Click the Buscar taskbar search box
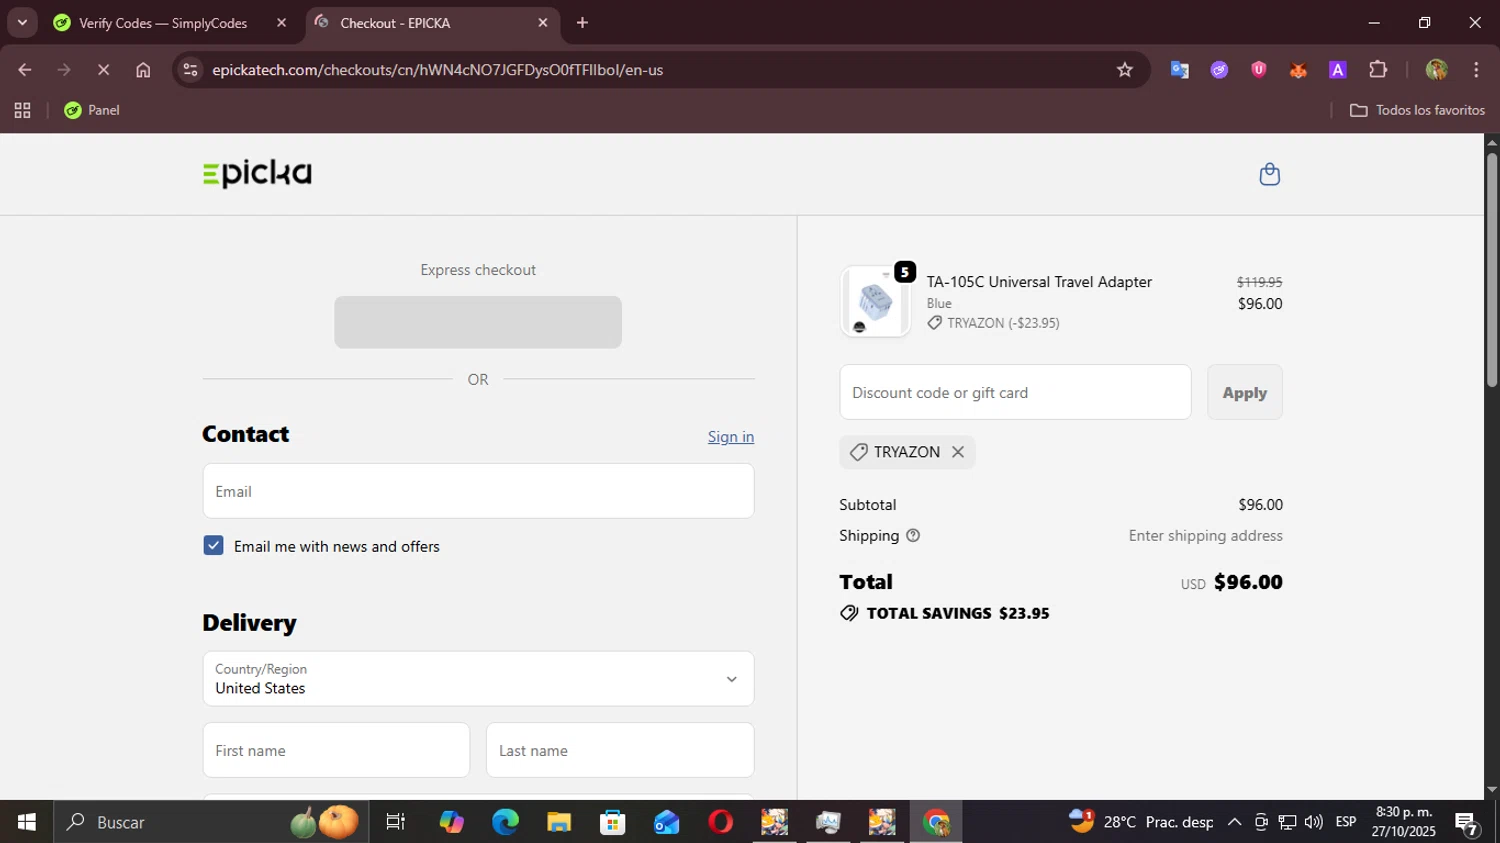 coord(210,822)
